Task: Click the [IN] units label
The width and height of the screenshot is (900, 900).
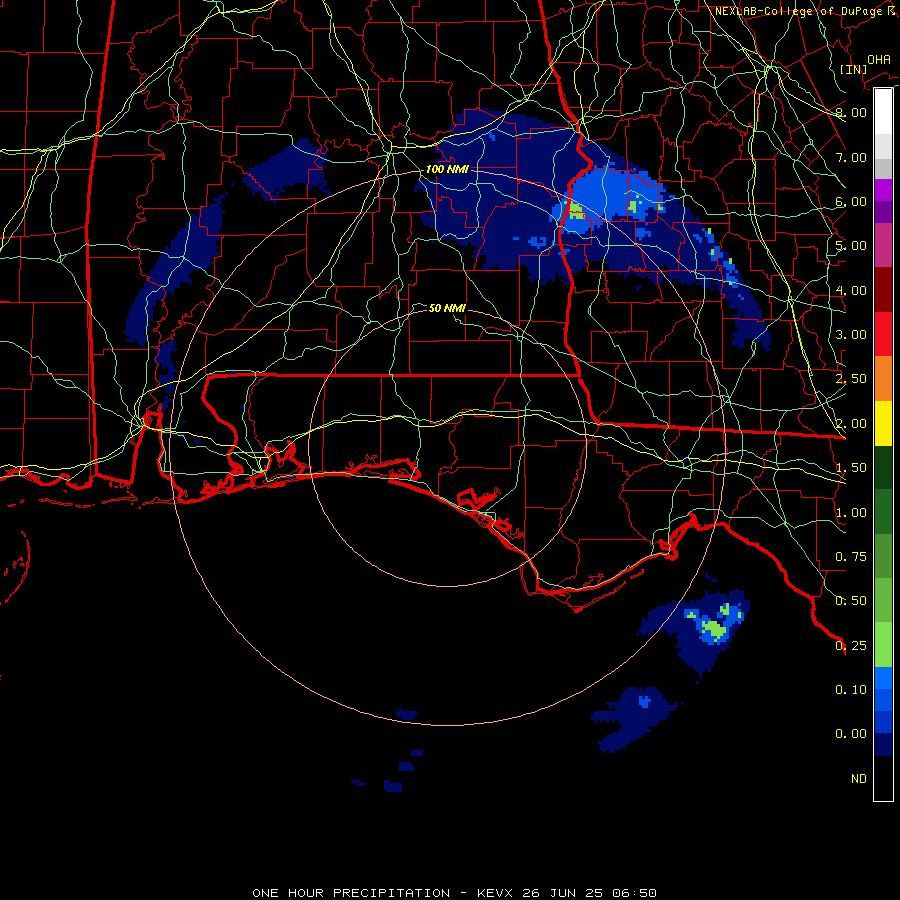Action: [853, 69]
